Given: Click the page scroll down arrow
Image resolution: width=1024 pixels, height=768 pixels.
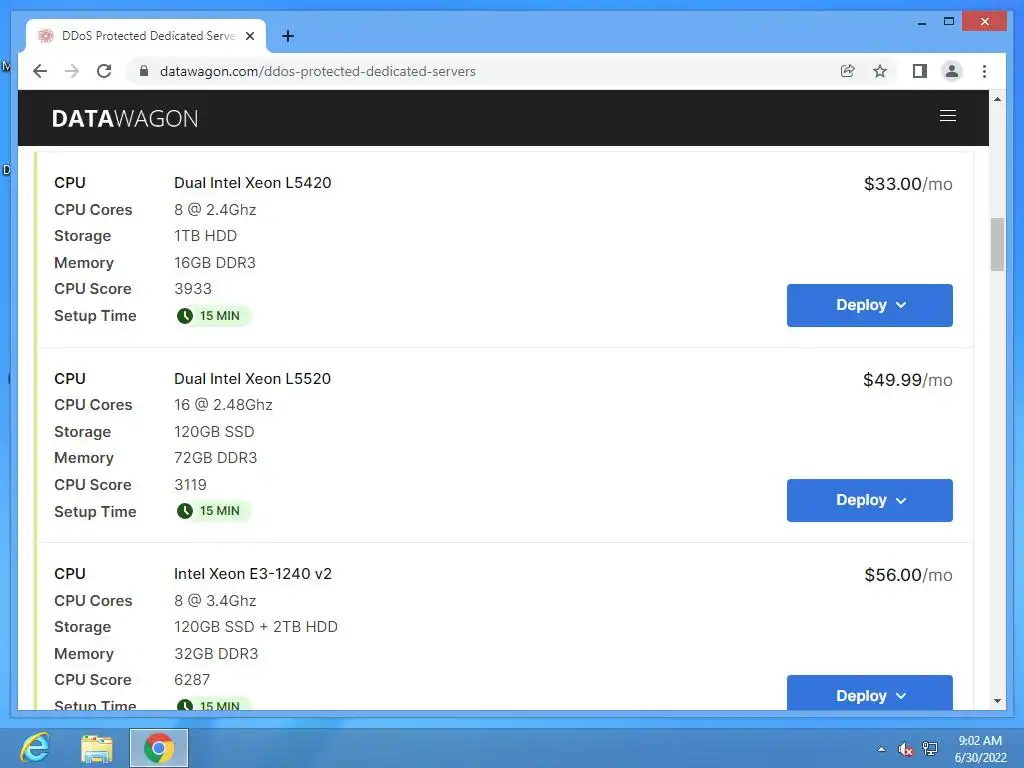Looking at the screenshot, I should 997,701.
